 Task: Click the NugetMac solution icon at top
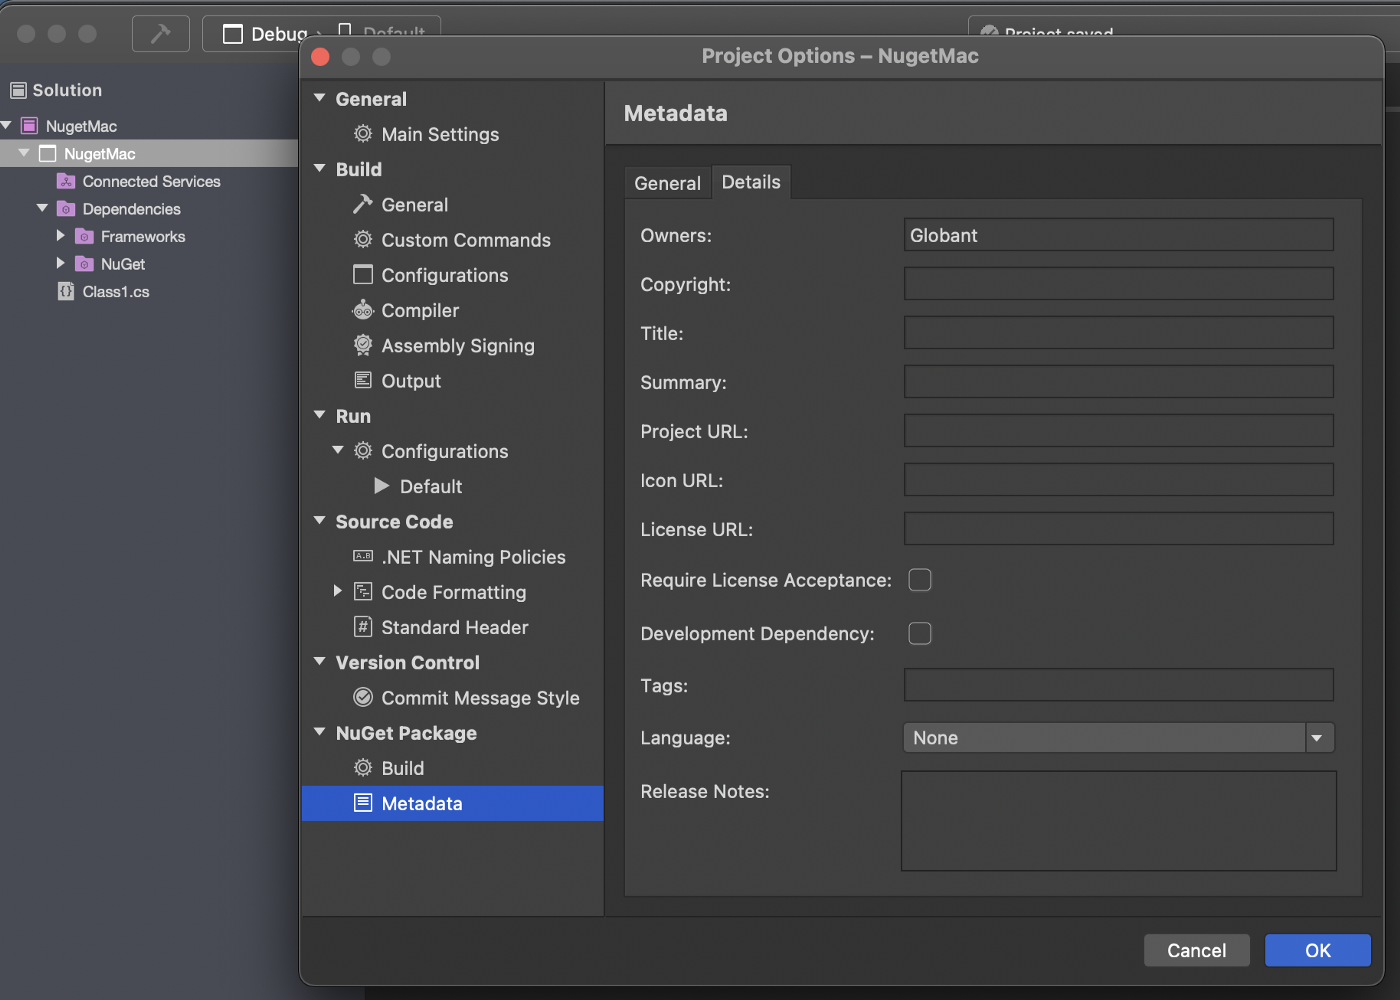(x=29, y=126)
